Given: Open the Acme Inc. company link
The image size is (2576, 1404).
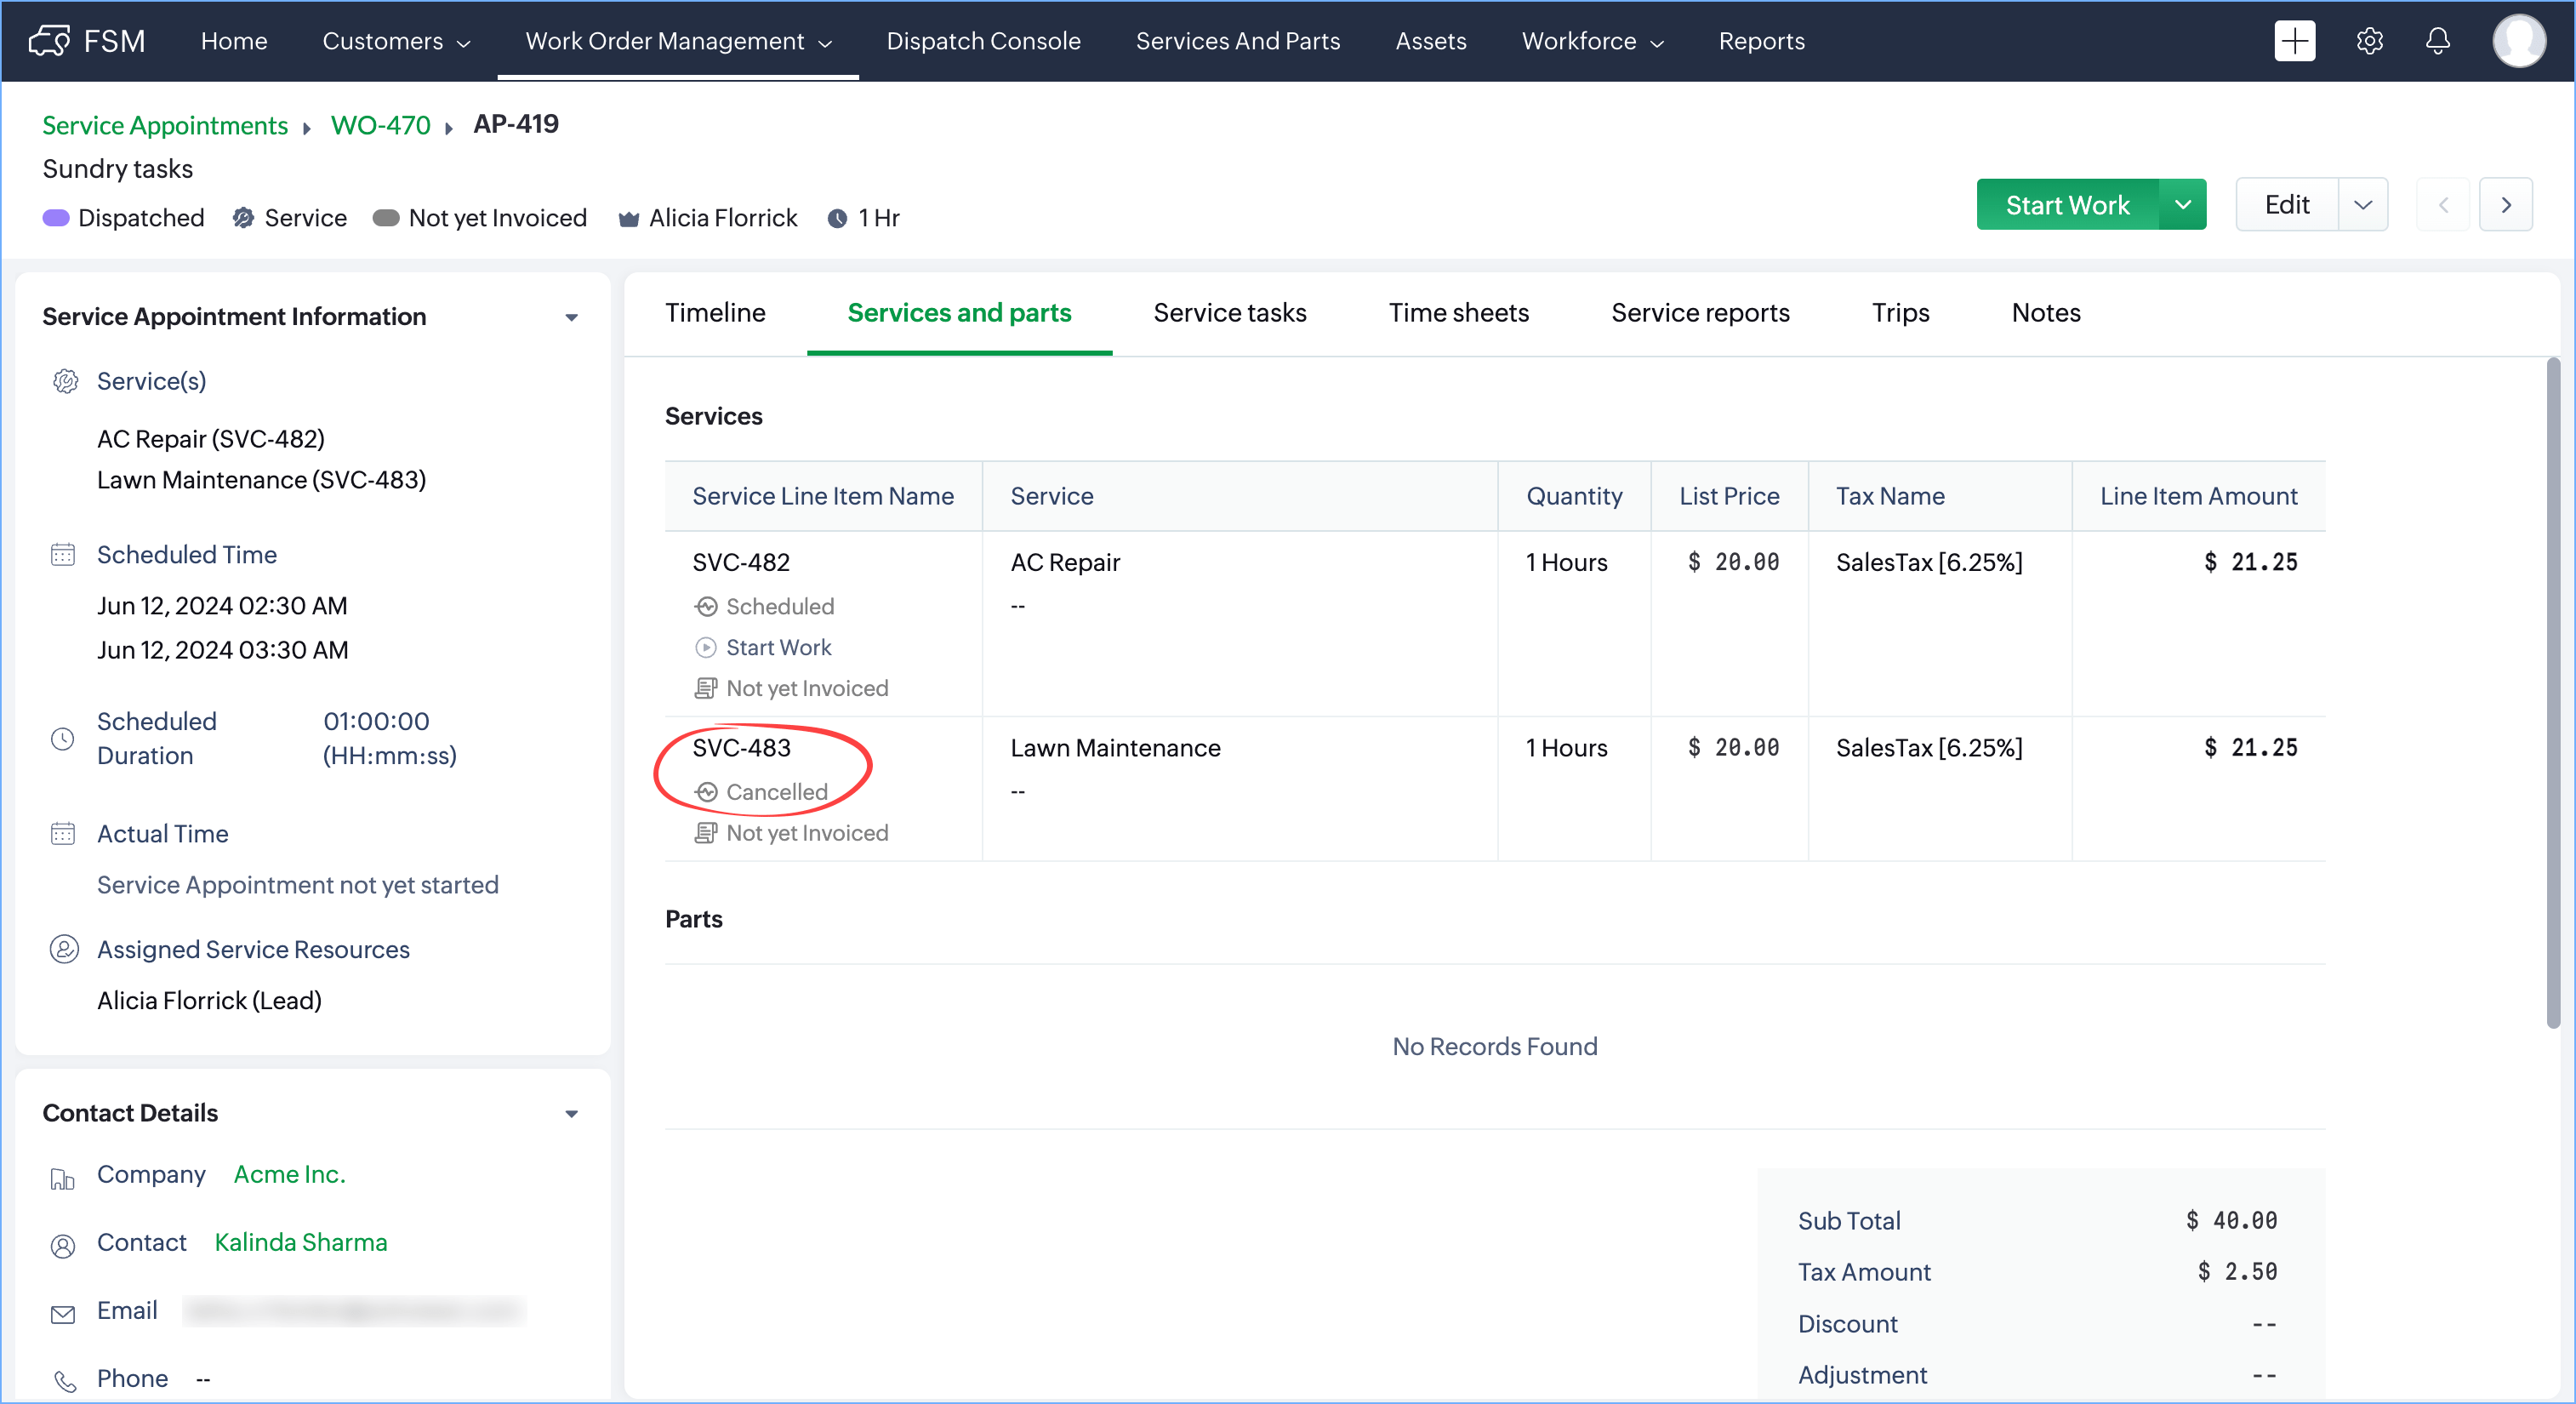Looking at the screenshot, I should pos(289,1174).
